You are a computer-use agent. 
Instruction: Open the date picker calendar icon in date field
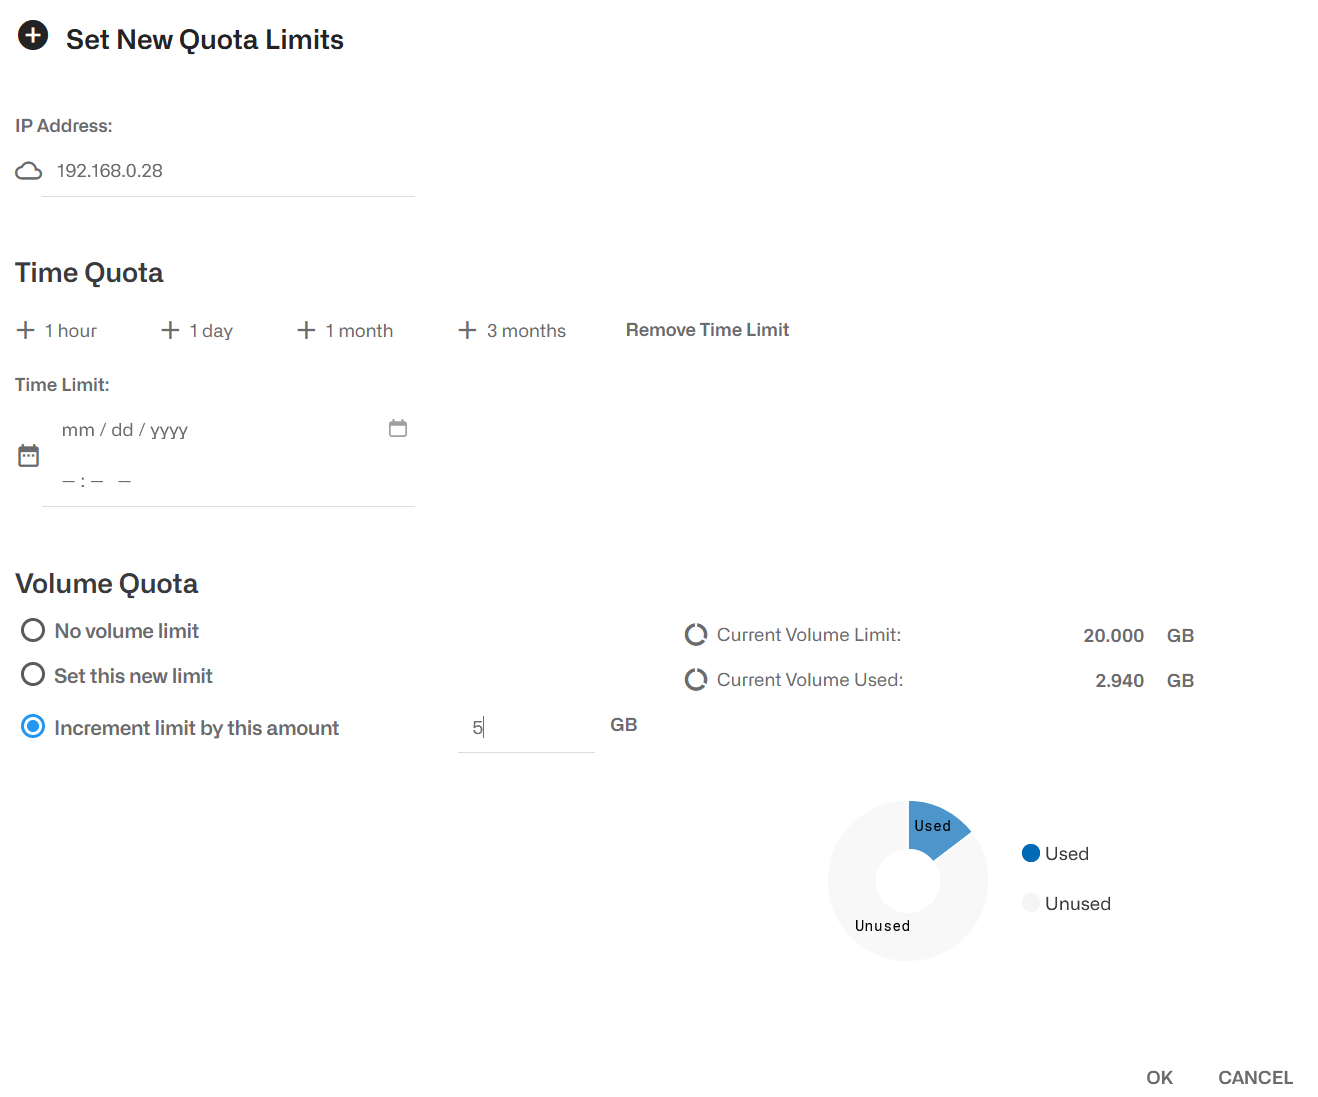pos(398,429)
